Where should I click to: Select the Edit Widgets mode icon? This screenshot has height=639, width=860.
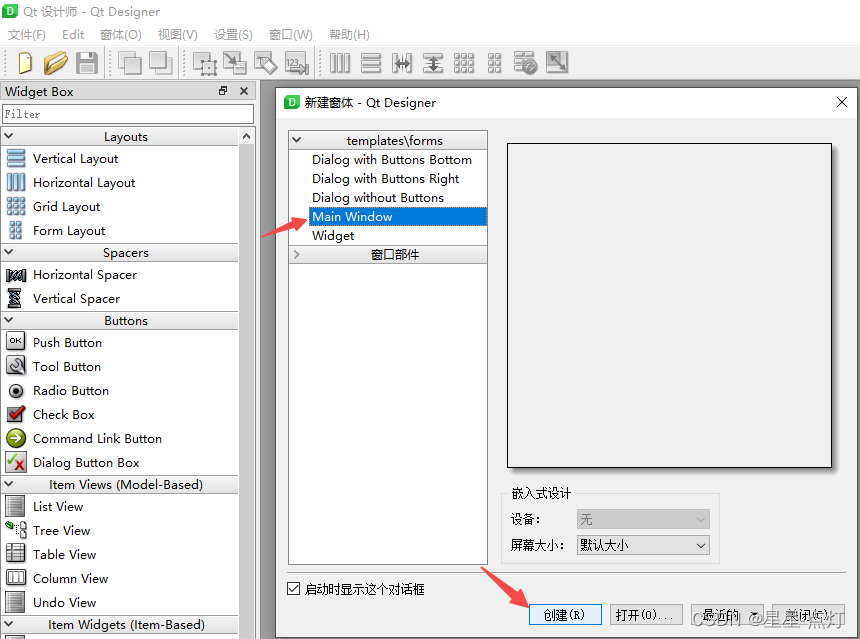(x=205, y=63)
